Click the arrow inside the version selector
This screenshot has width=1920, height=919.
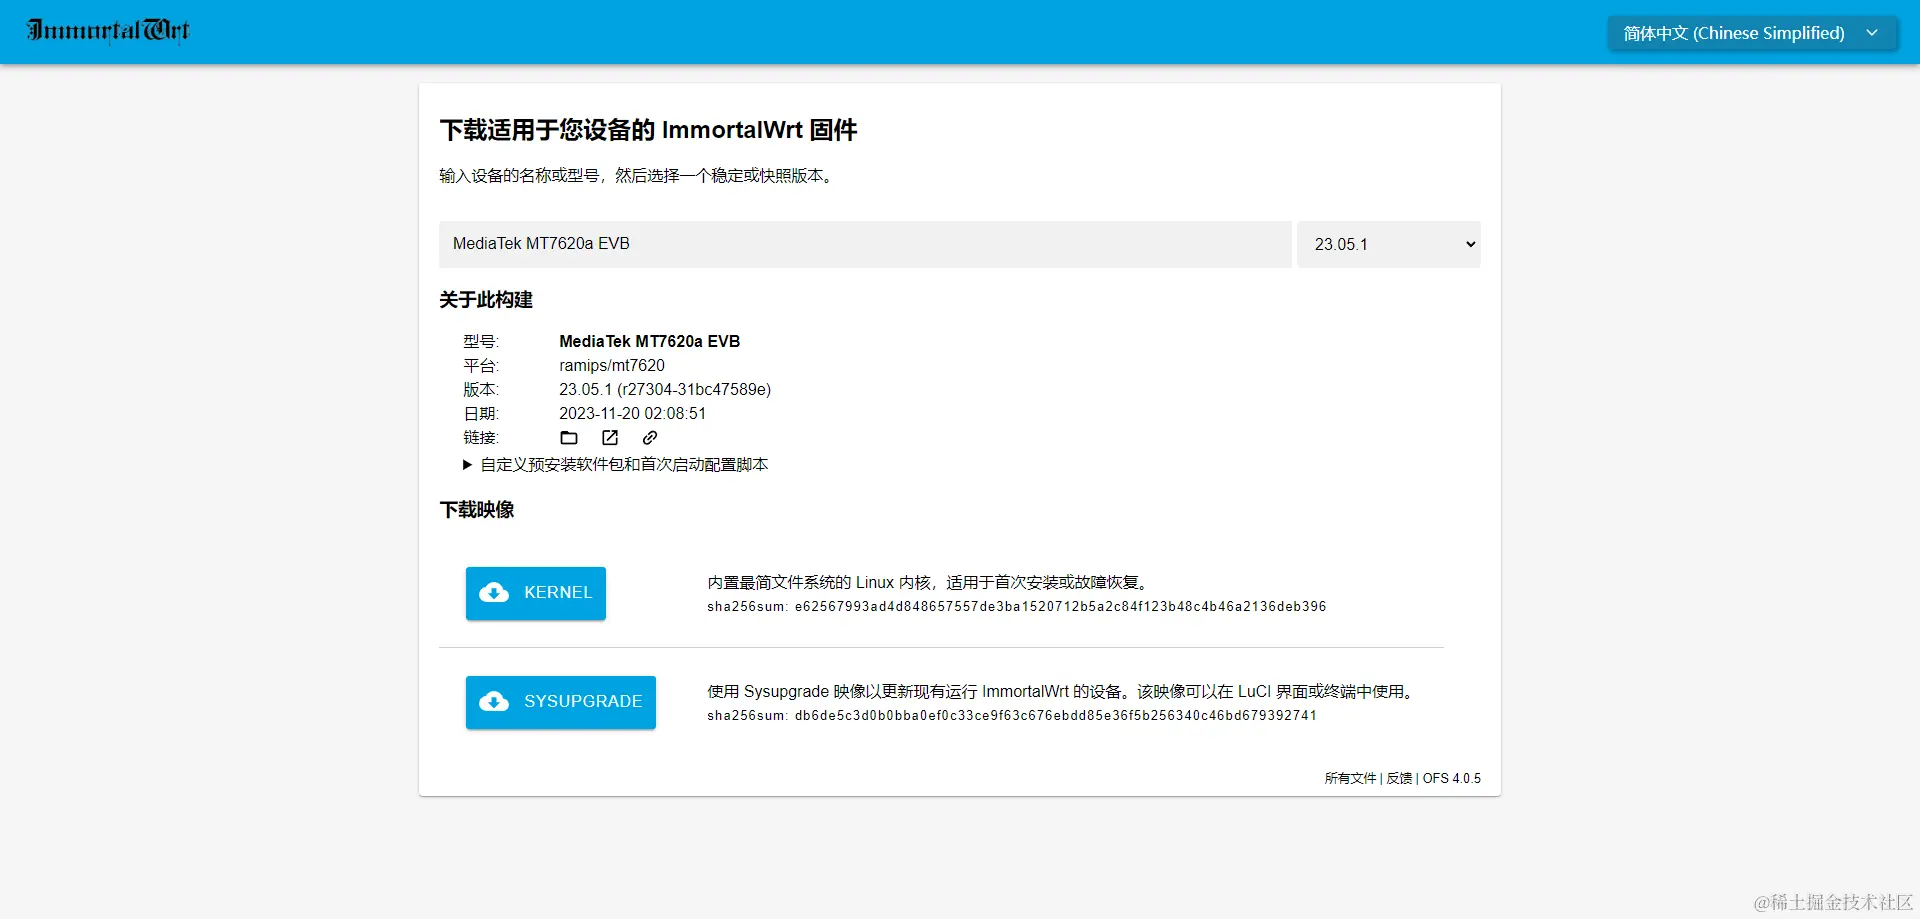pos(1468,244)
